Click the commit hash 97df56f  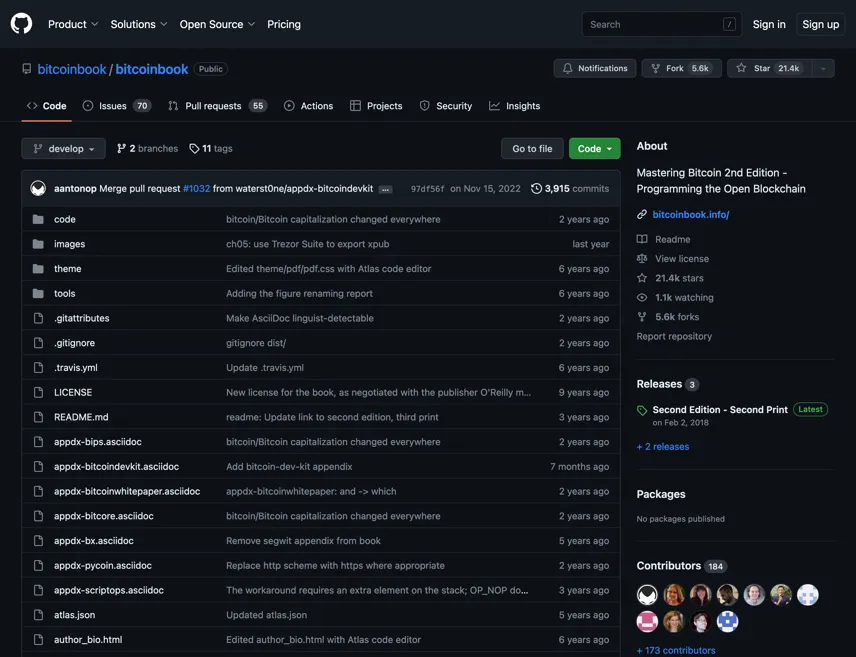[x=427, y=189]
